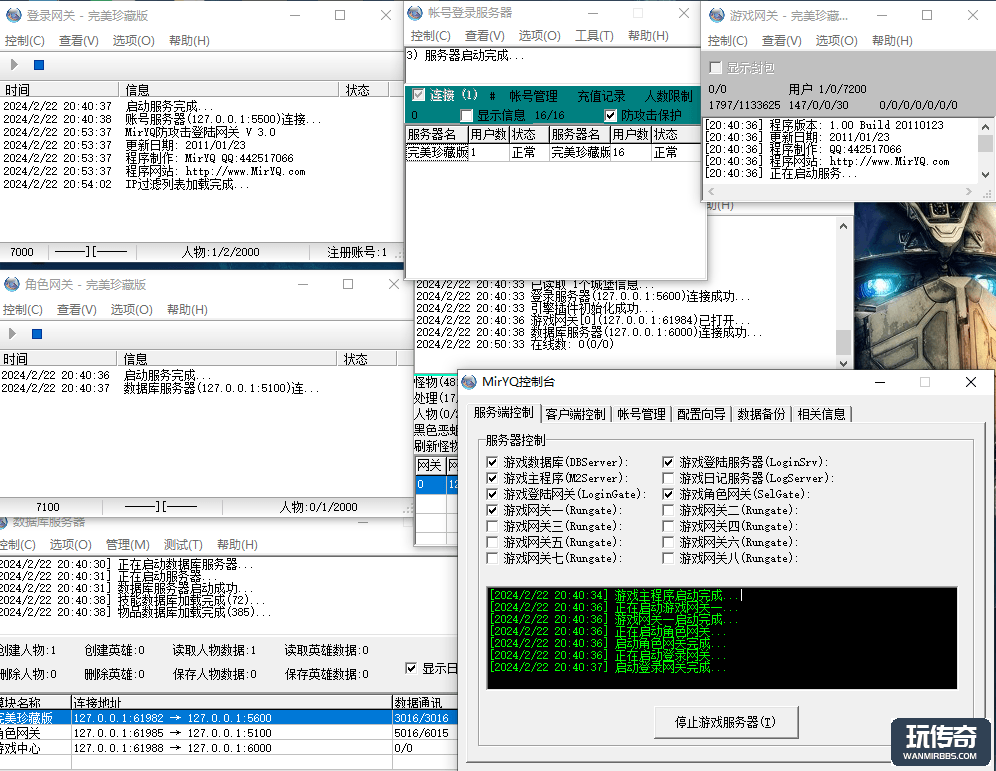
Task: Toggle 游戏登陆网关(LoginGate) checkbox
Action: point(492,493)
